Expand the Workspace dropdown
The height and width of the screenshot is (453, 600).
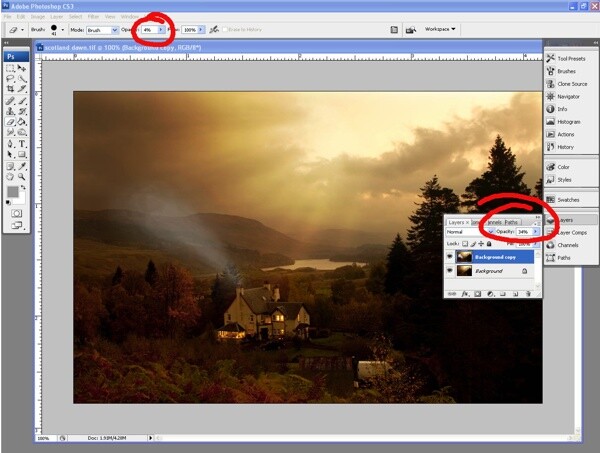pyautogui.click(x=440, y=29)
